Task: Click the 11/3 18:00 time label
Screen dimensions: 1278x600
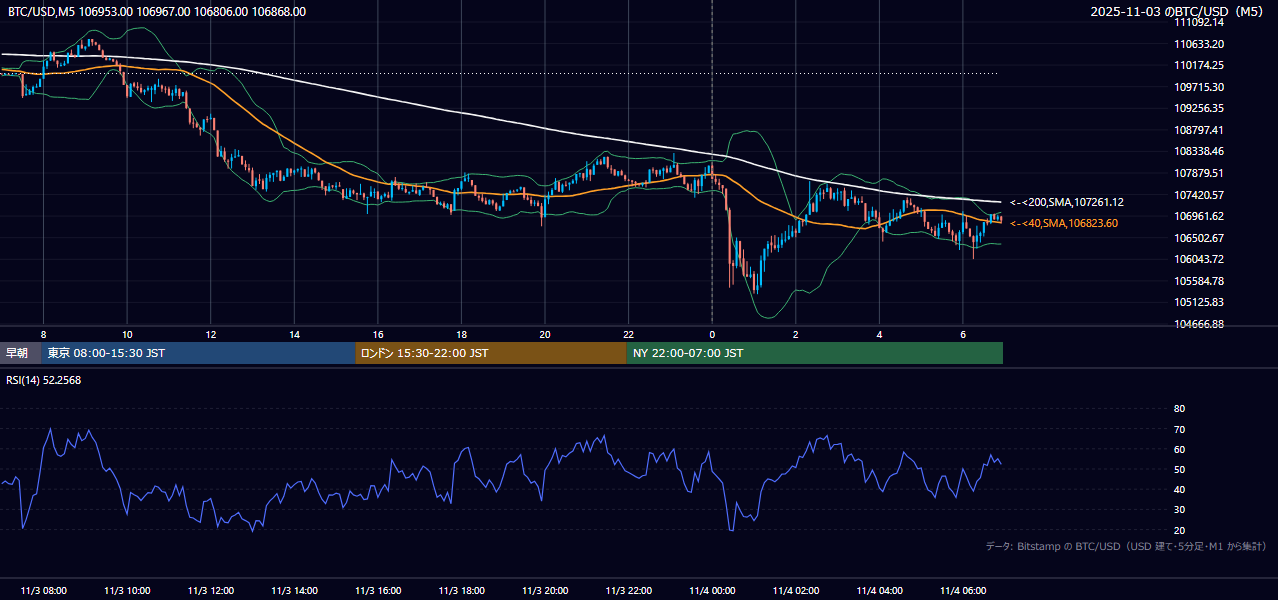Action: (461, 591)
